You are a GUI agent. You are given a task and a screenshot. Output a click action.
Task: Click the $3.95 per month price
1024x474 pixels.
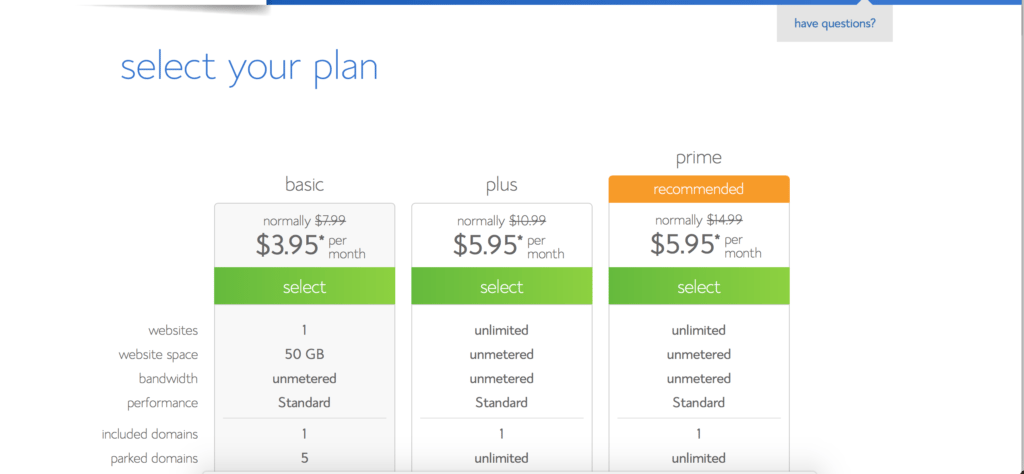coord(310,244)
